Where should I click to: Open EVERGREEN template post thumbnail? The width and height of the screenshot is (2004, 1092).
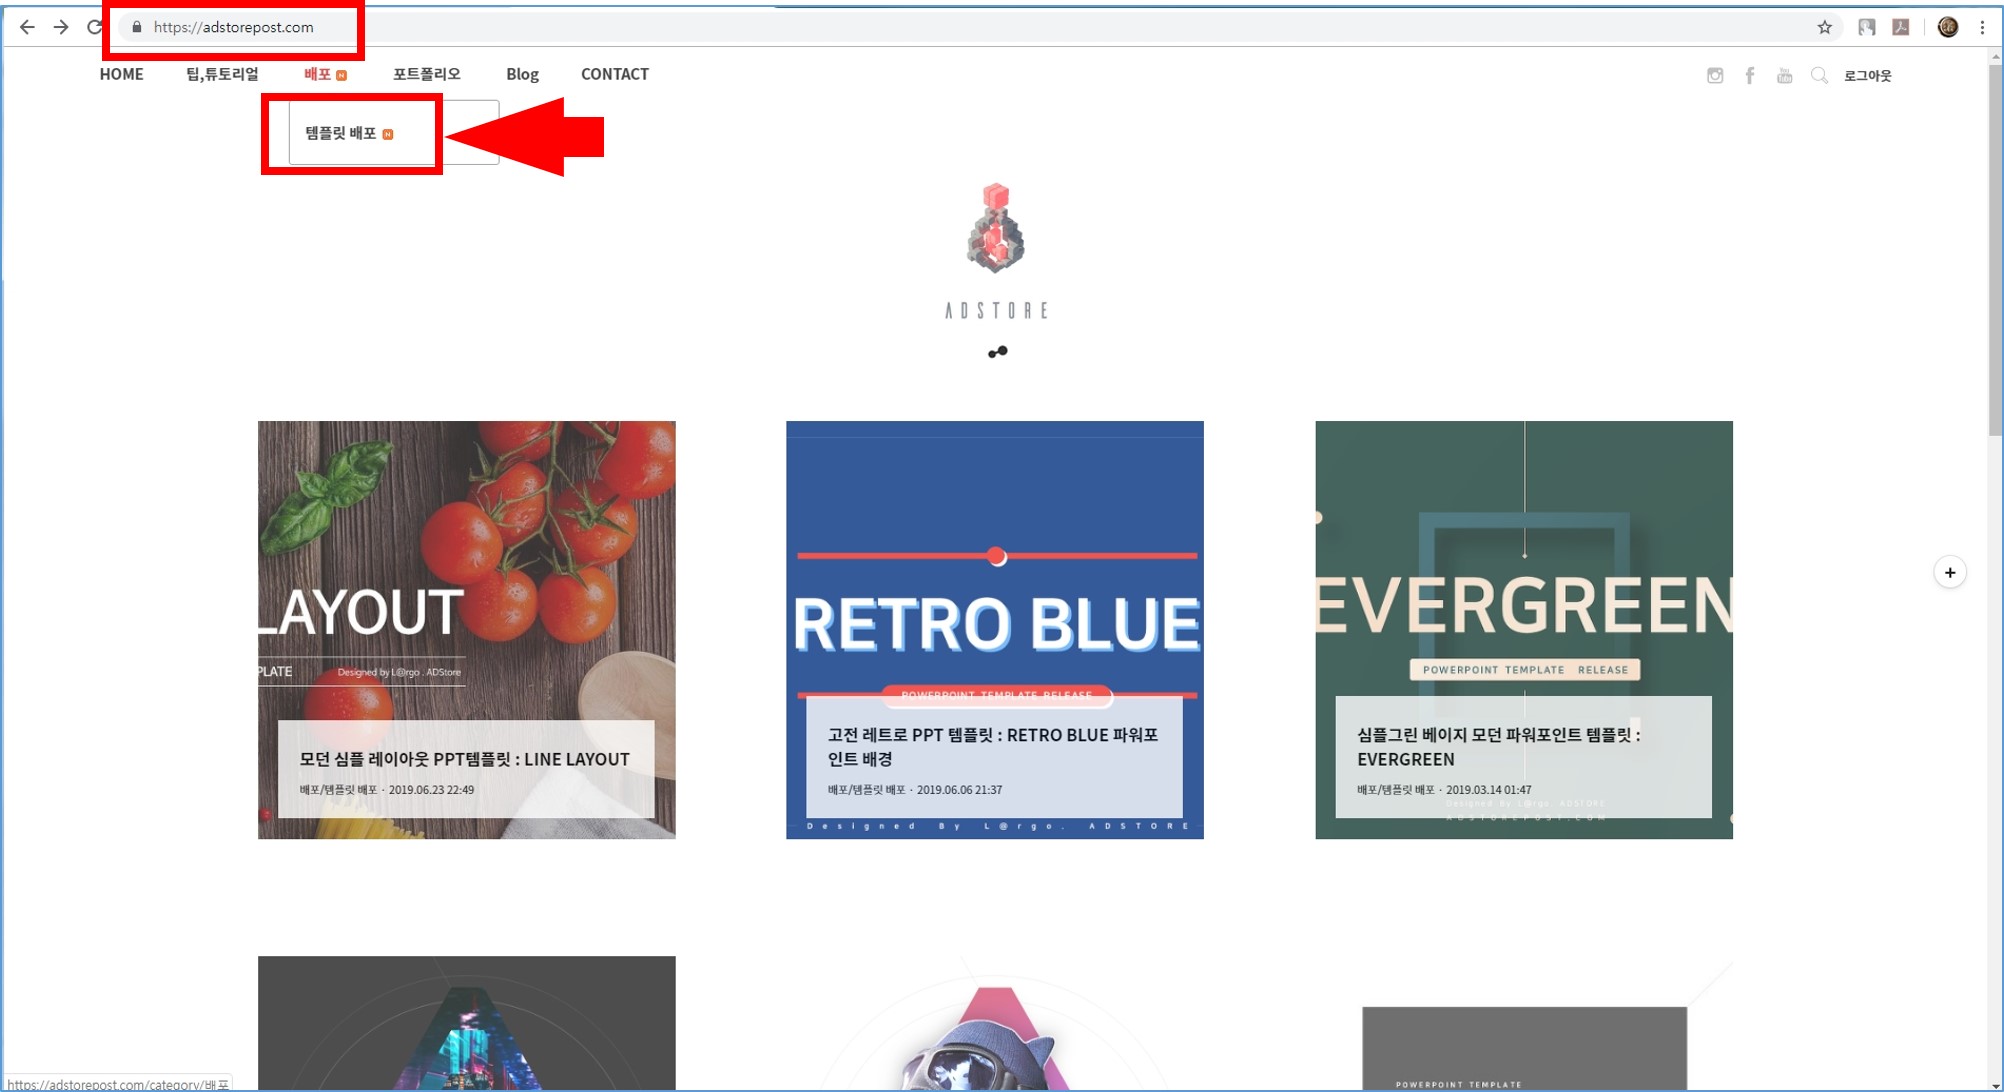tap(1524, 630)
